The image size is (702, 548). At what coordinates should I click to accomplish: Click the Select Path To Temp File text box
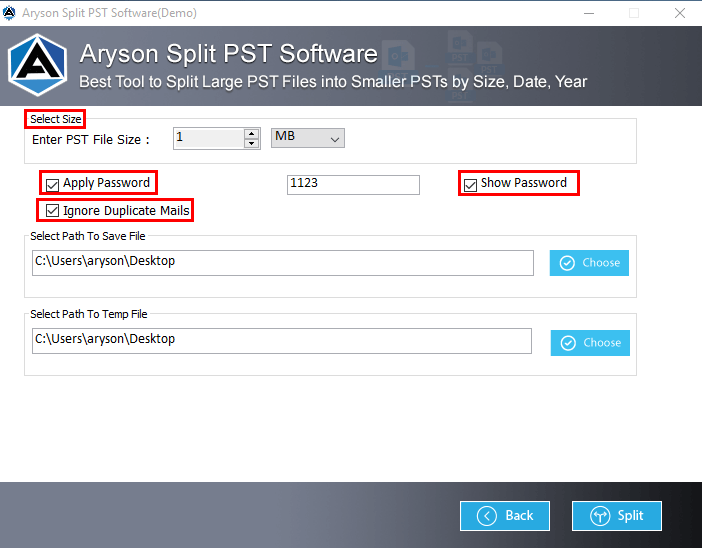tap(282, 341)
